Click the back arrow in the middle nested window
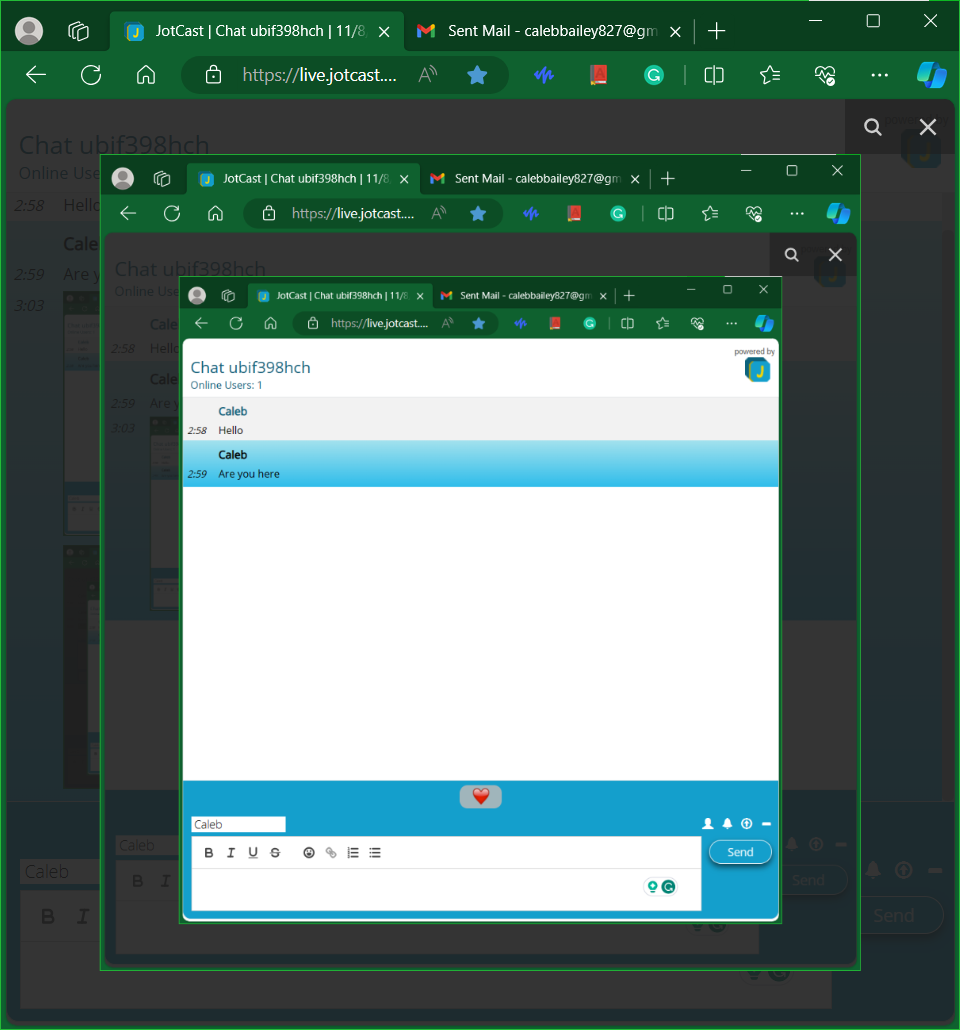The width and height of the screenshot is (960, 1030). [128, 213]
